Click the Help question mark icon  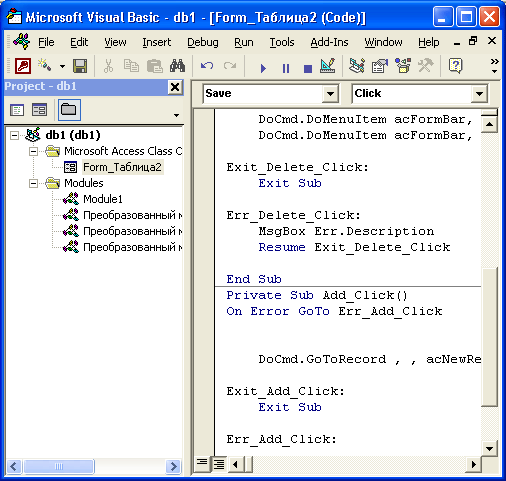click(455, 66)
